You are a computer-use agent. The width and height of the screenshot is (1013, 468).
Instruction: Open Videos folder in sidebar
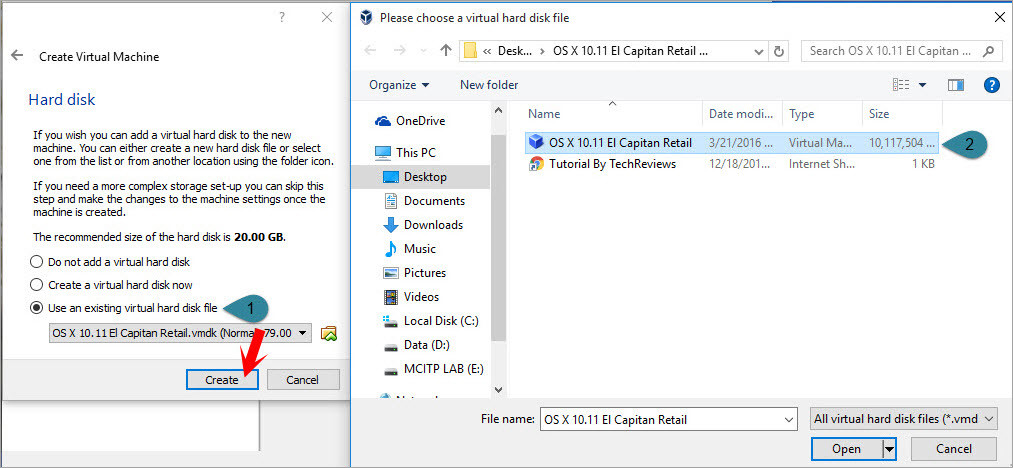click(411, 296)
